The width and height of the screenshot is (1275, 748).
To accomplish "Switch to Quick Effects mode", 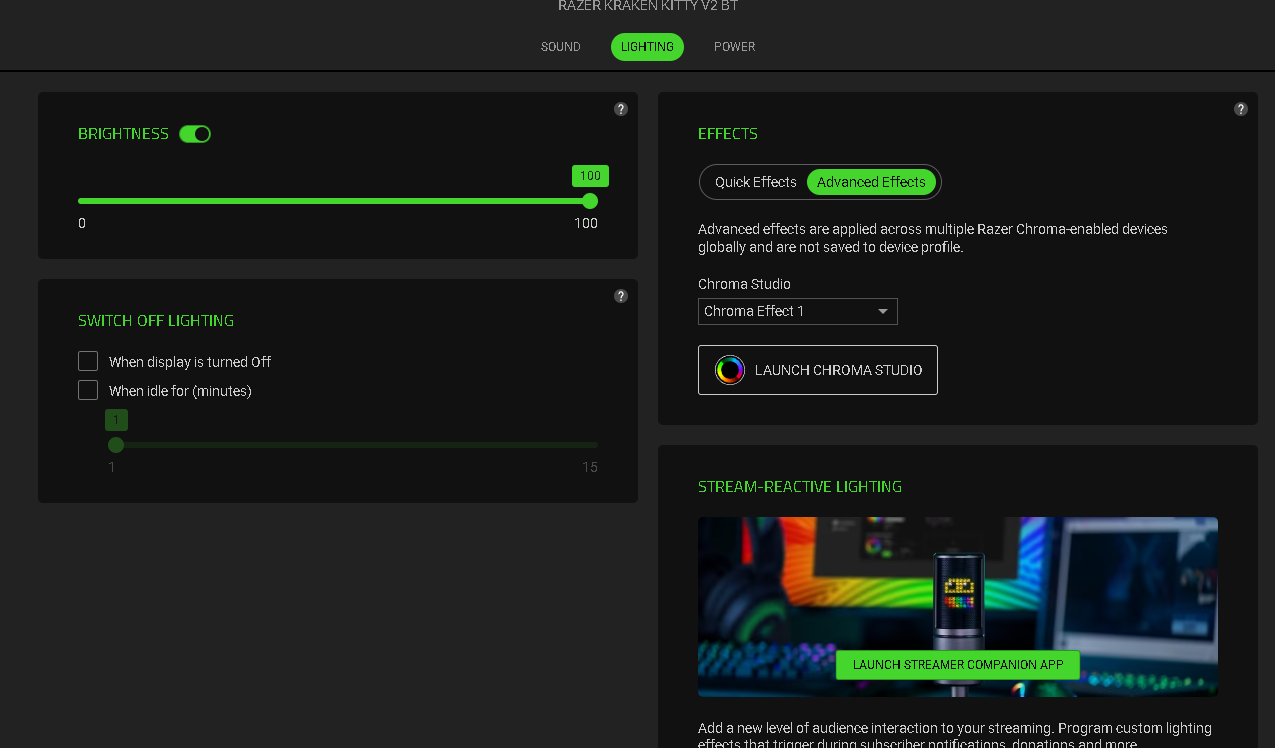I will point(755,182).
